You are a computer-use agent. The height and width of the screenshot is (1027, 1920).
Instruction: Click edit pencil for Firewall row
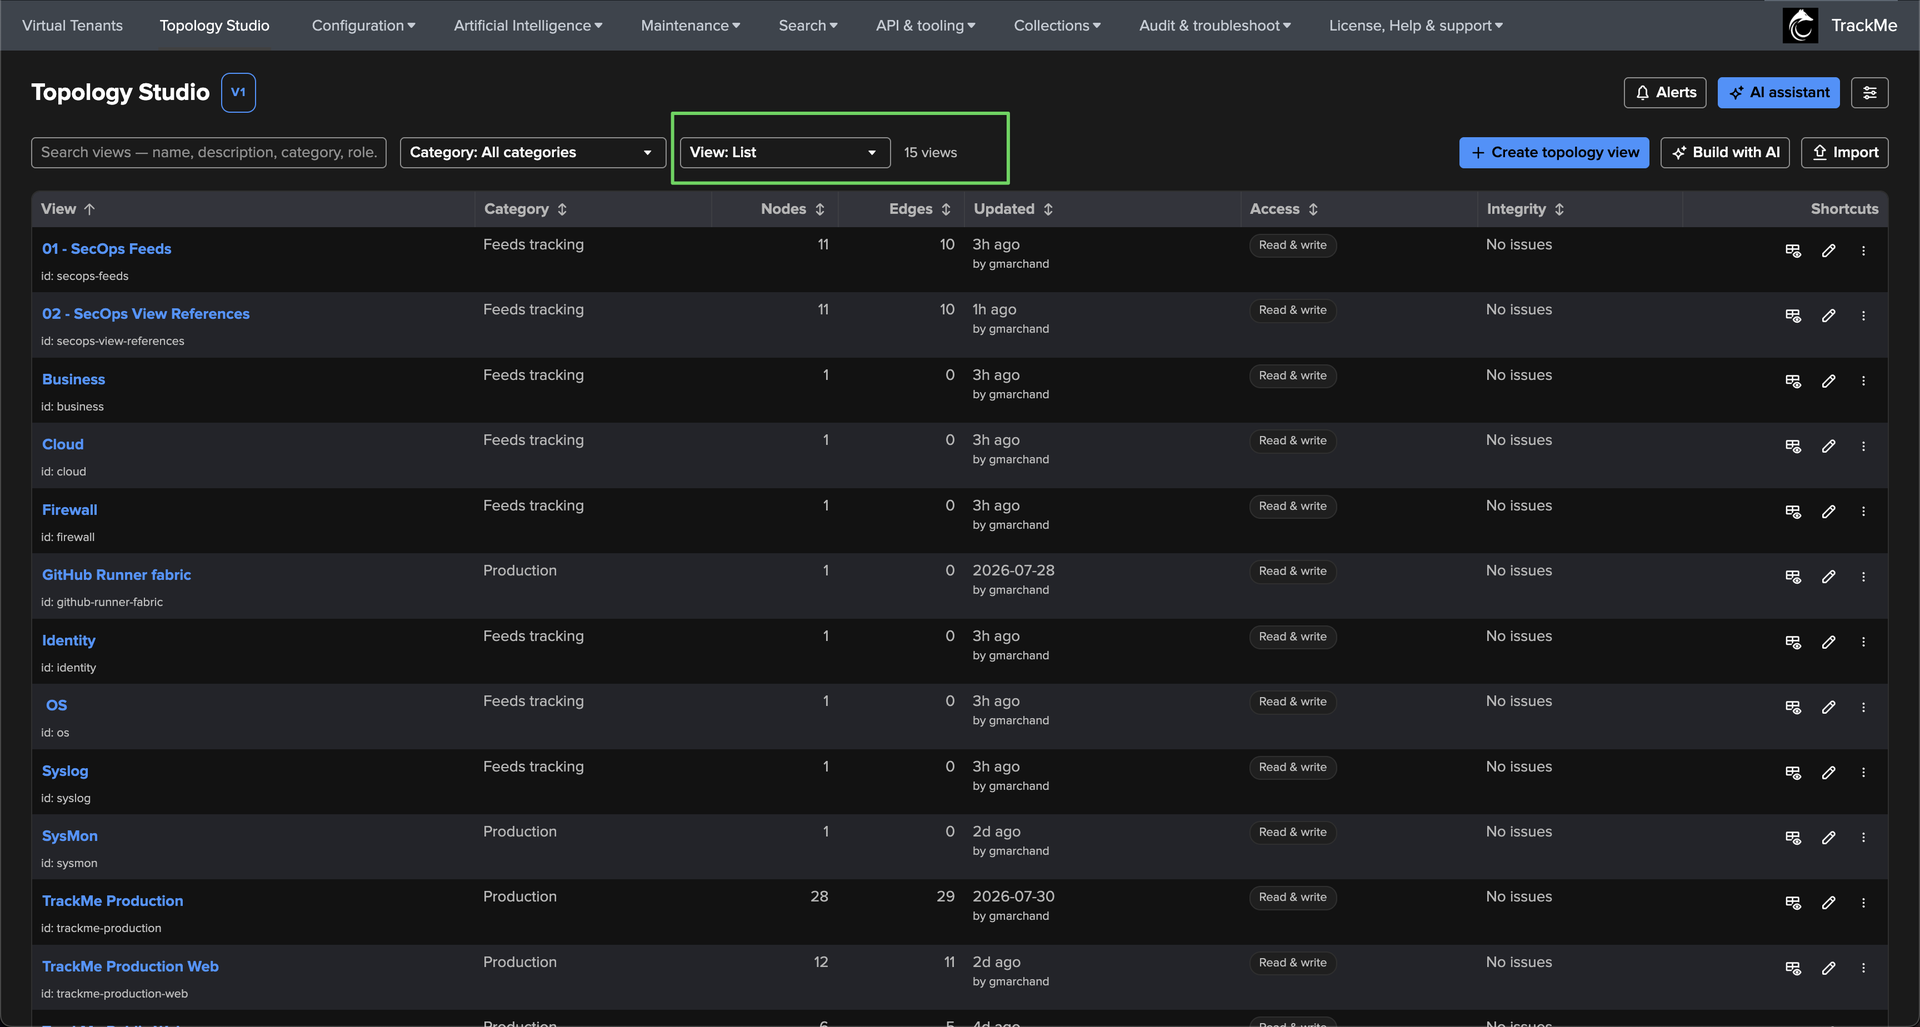click(x=1828, y=511)
